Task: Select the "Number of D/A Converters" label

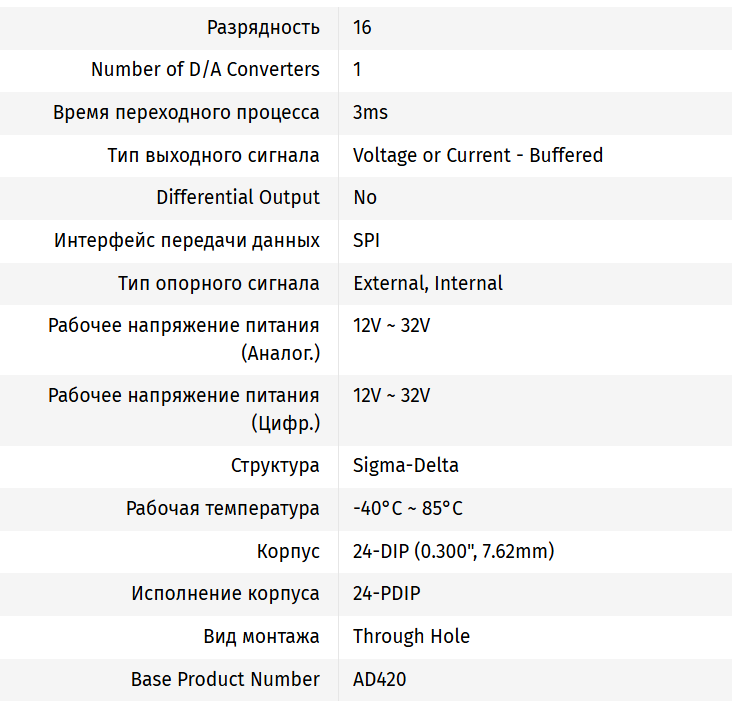Action: (x=205, y=69)
